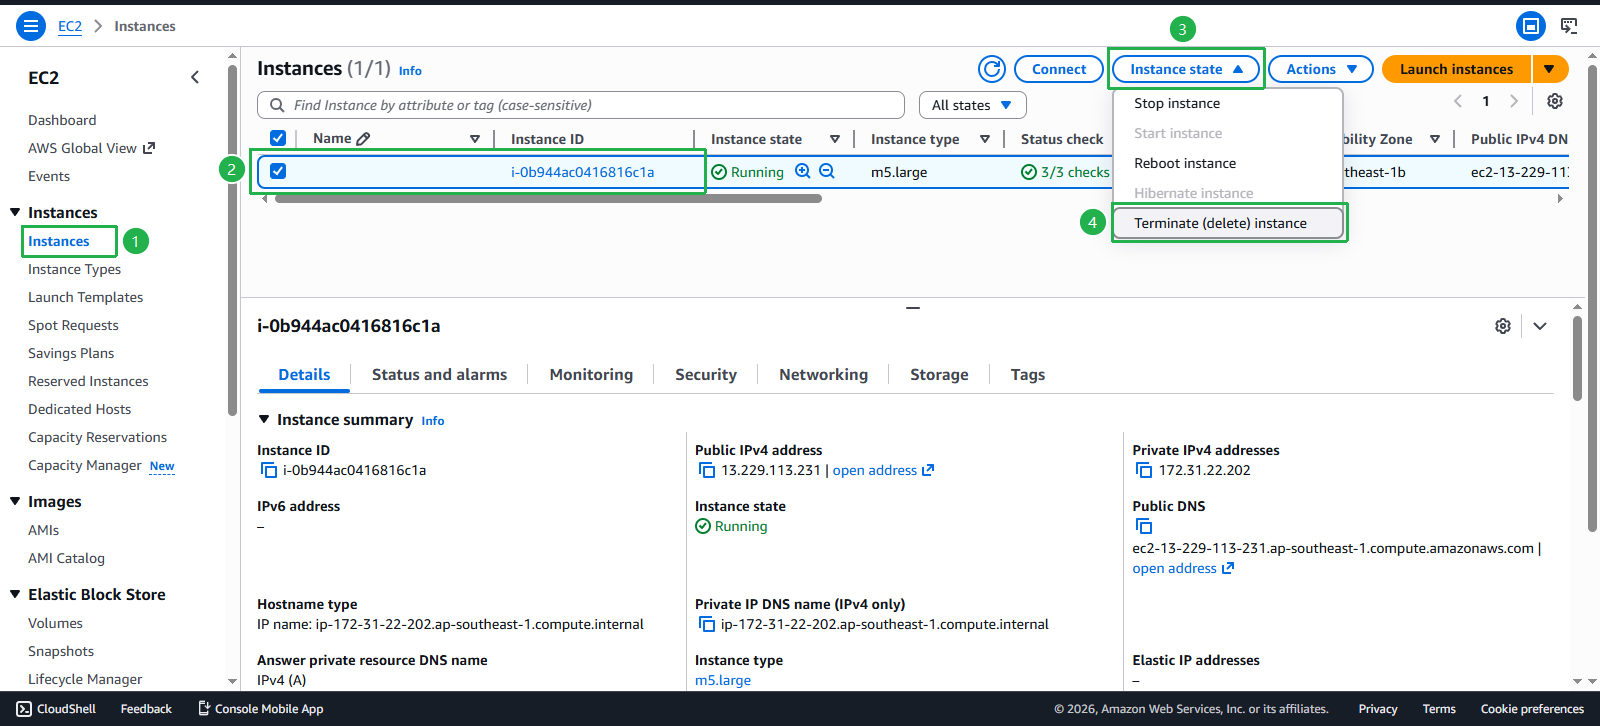Click the table horizontal scrollbar
This screenshot has height=726, width=1600.
[548, 199]
